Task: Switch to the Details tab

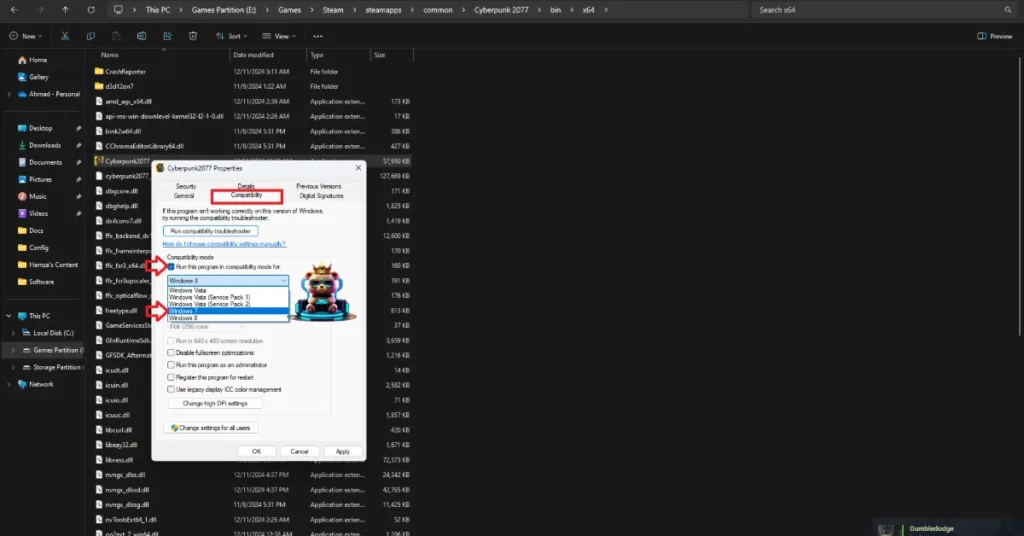Action: coord(246,186)
